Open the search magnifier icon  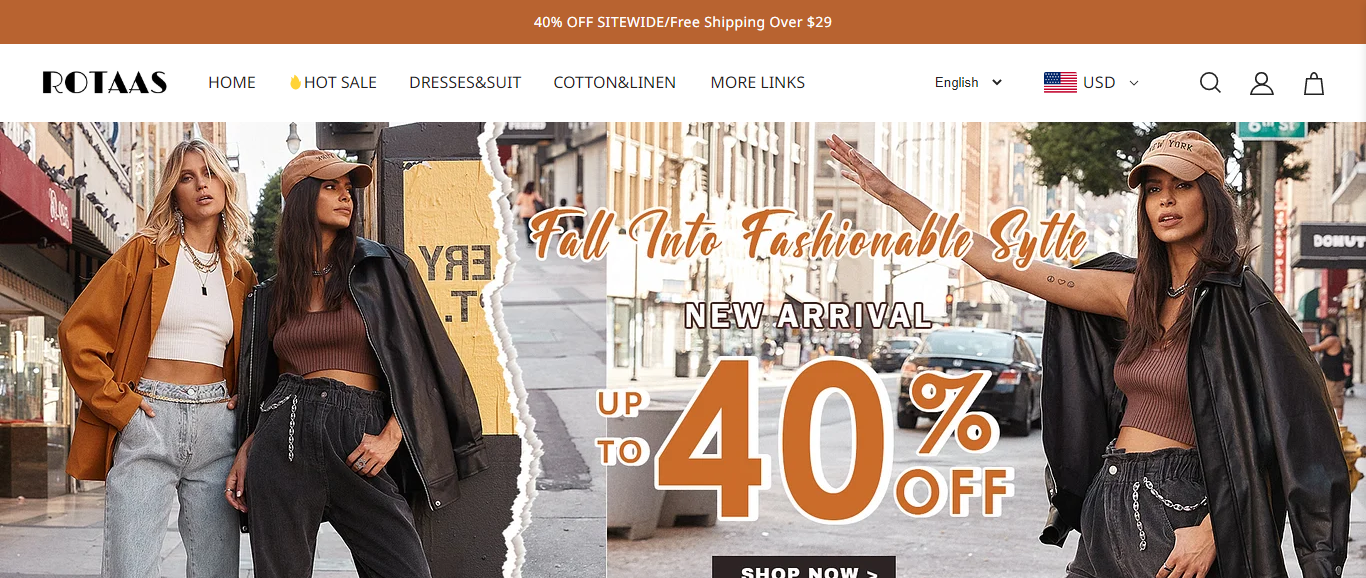pos(1210,83)
